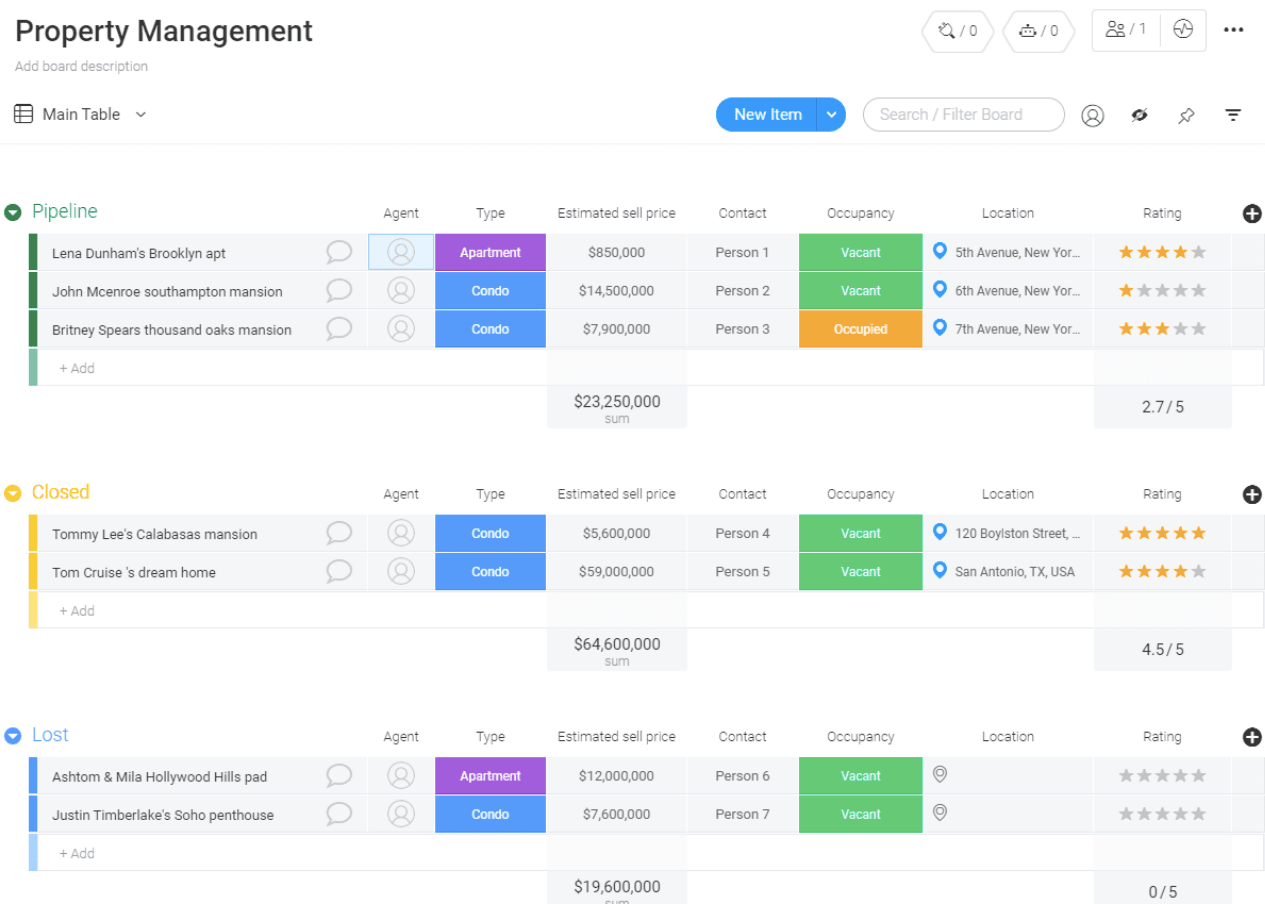The width and height of the screenshot is (1265, 904).
Task: Add item to Lost group
Action: [x=77, y=854]
